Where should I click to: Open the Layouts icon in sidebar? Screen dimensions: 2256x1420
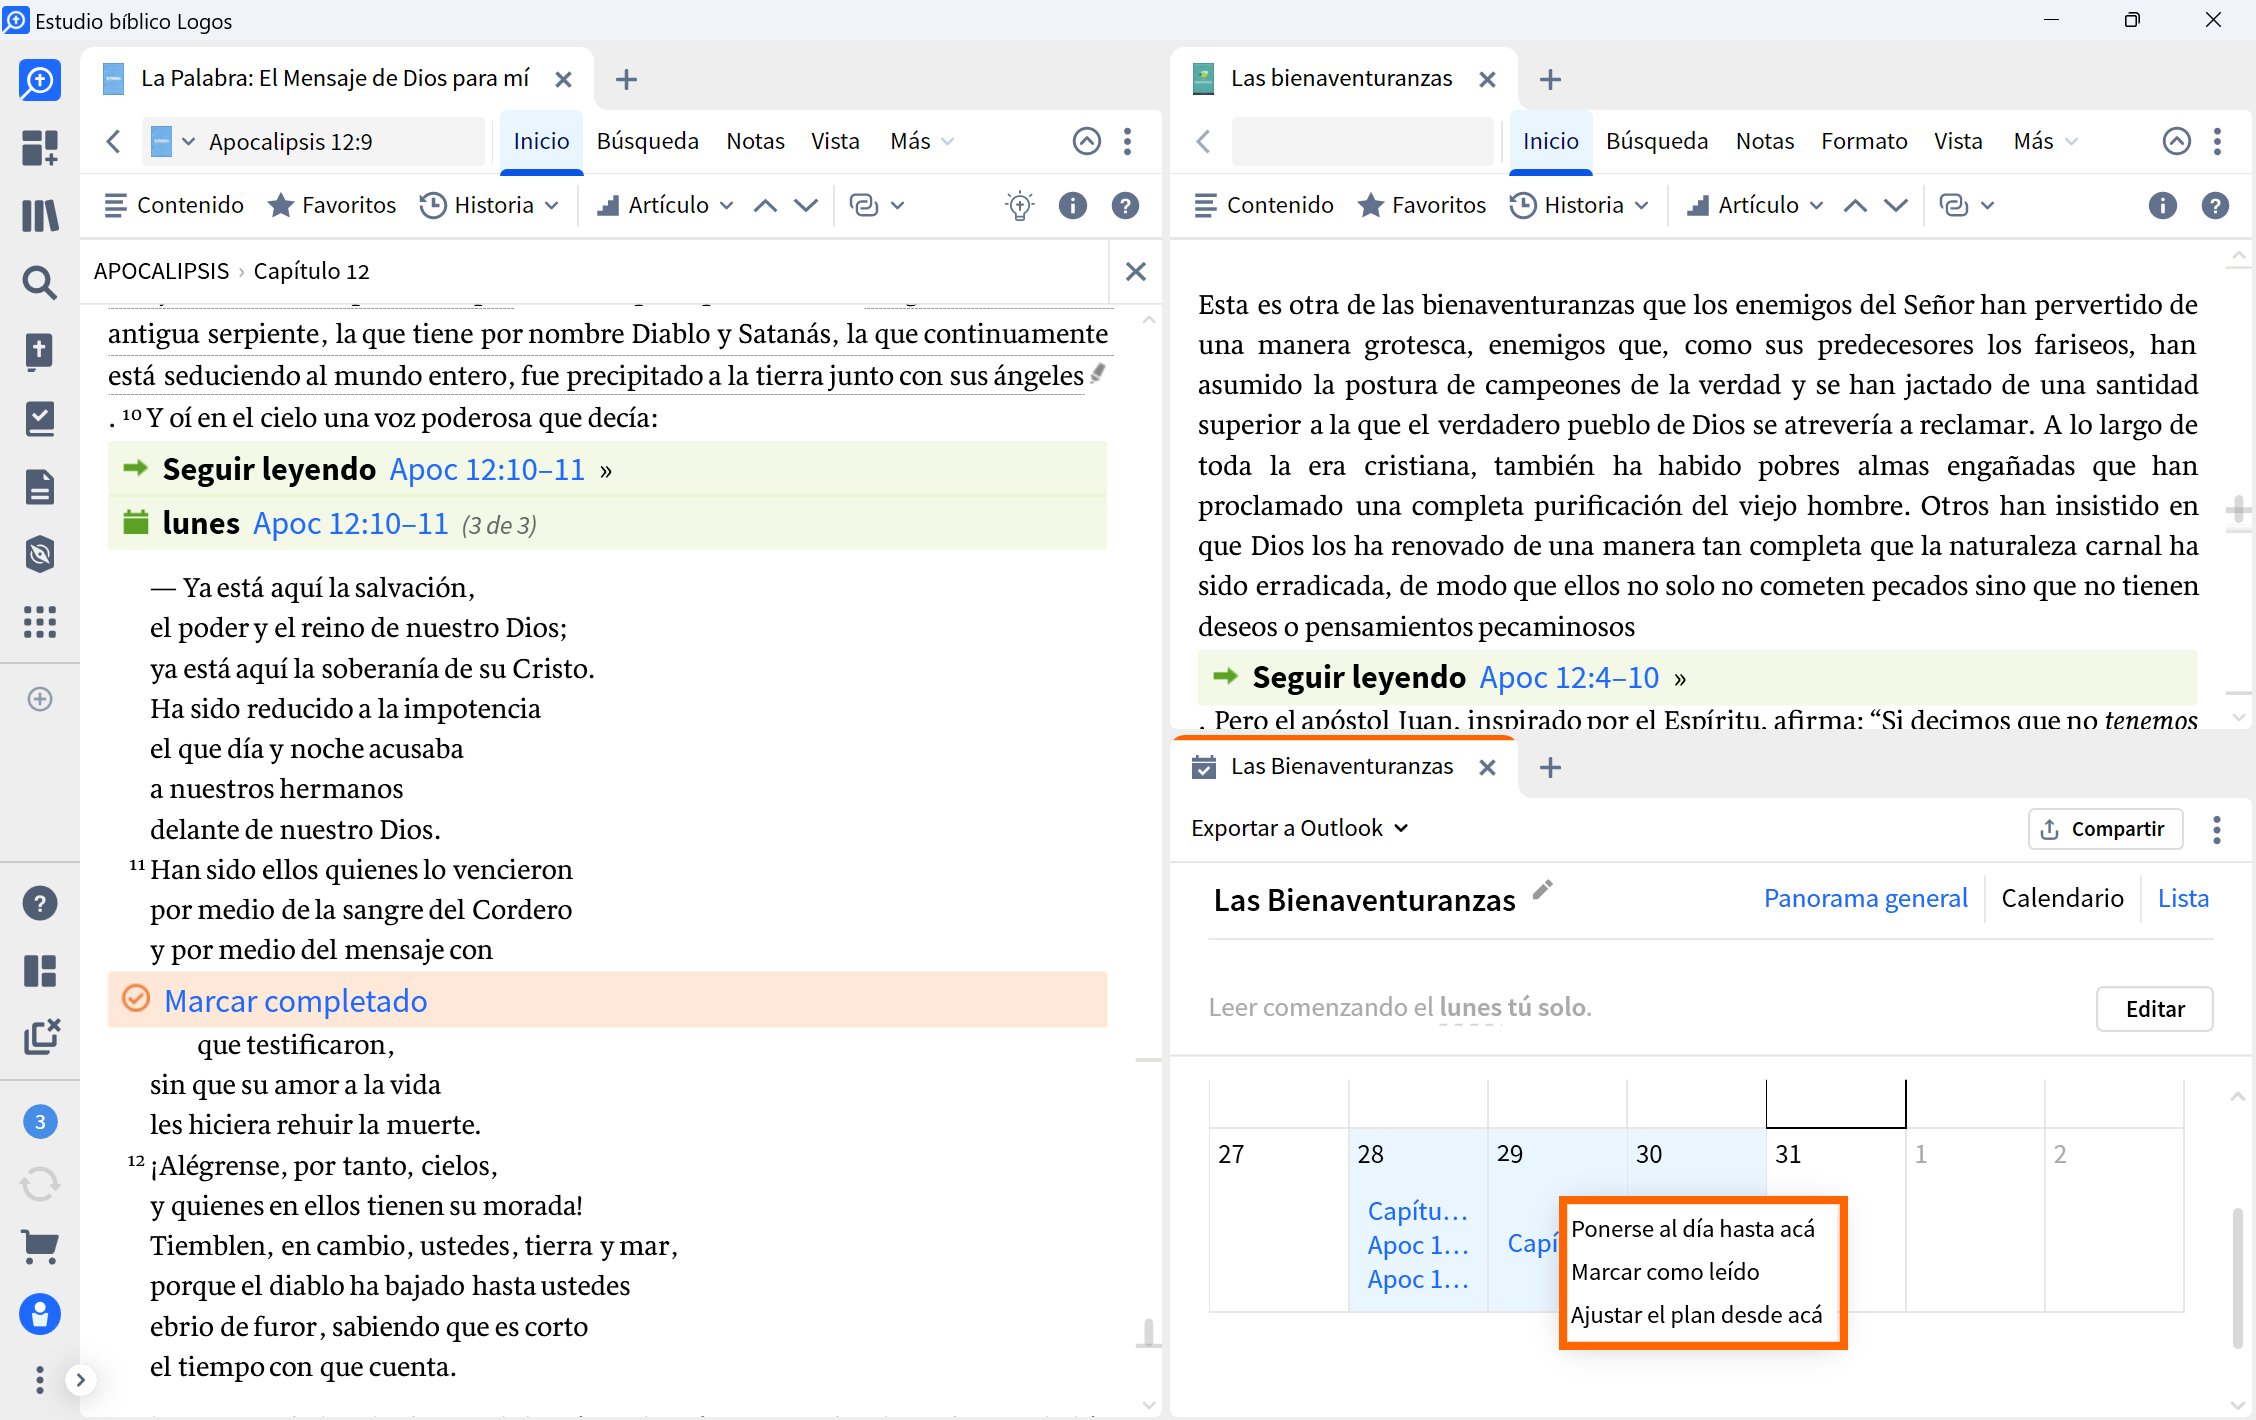click(x=40, y=970)
